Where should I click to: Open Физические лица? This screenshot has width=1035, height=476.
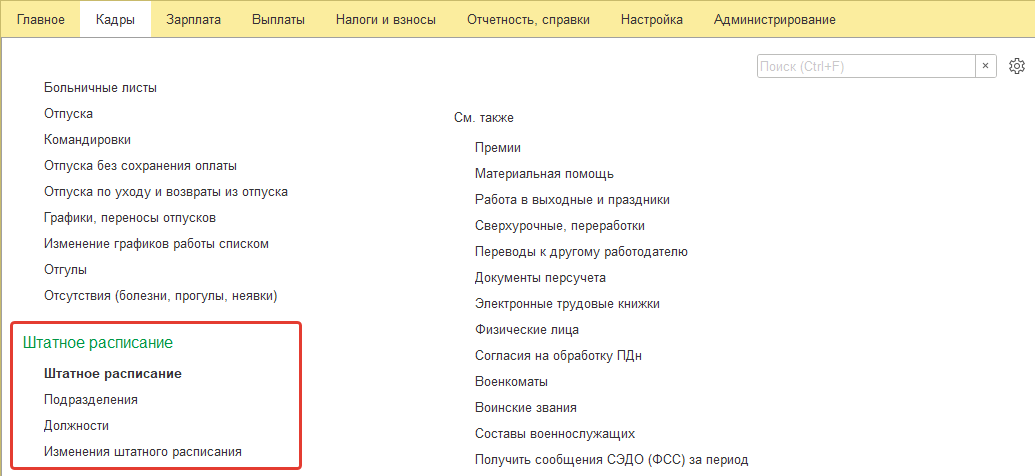[x=527, y=330]
